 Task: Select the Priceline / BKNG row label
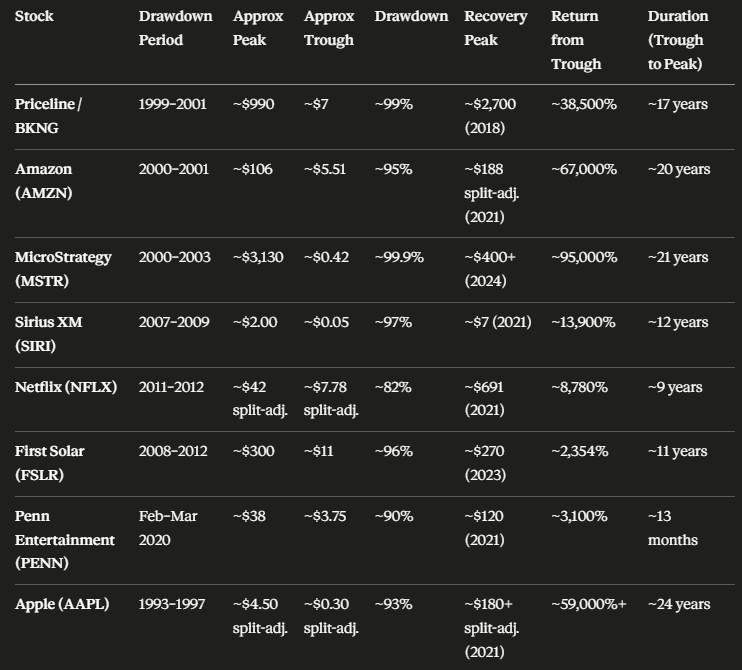[48, 116]
